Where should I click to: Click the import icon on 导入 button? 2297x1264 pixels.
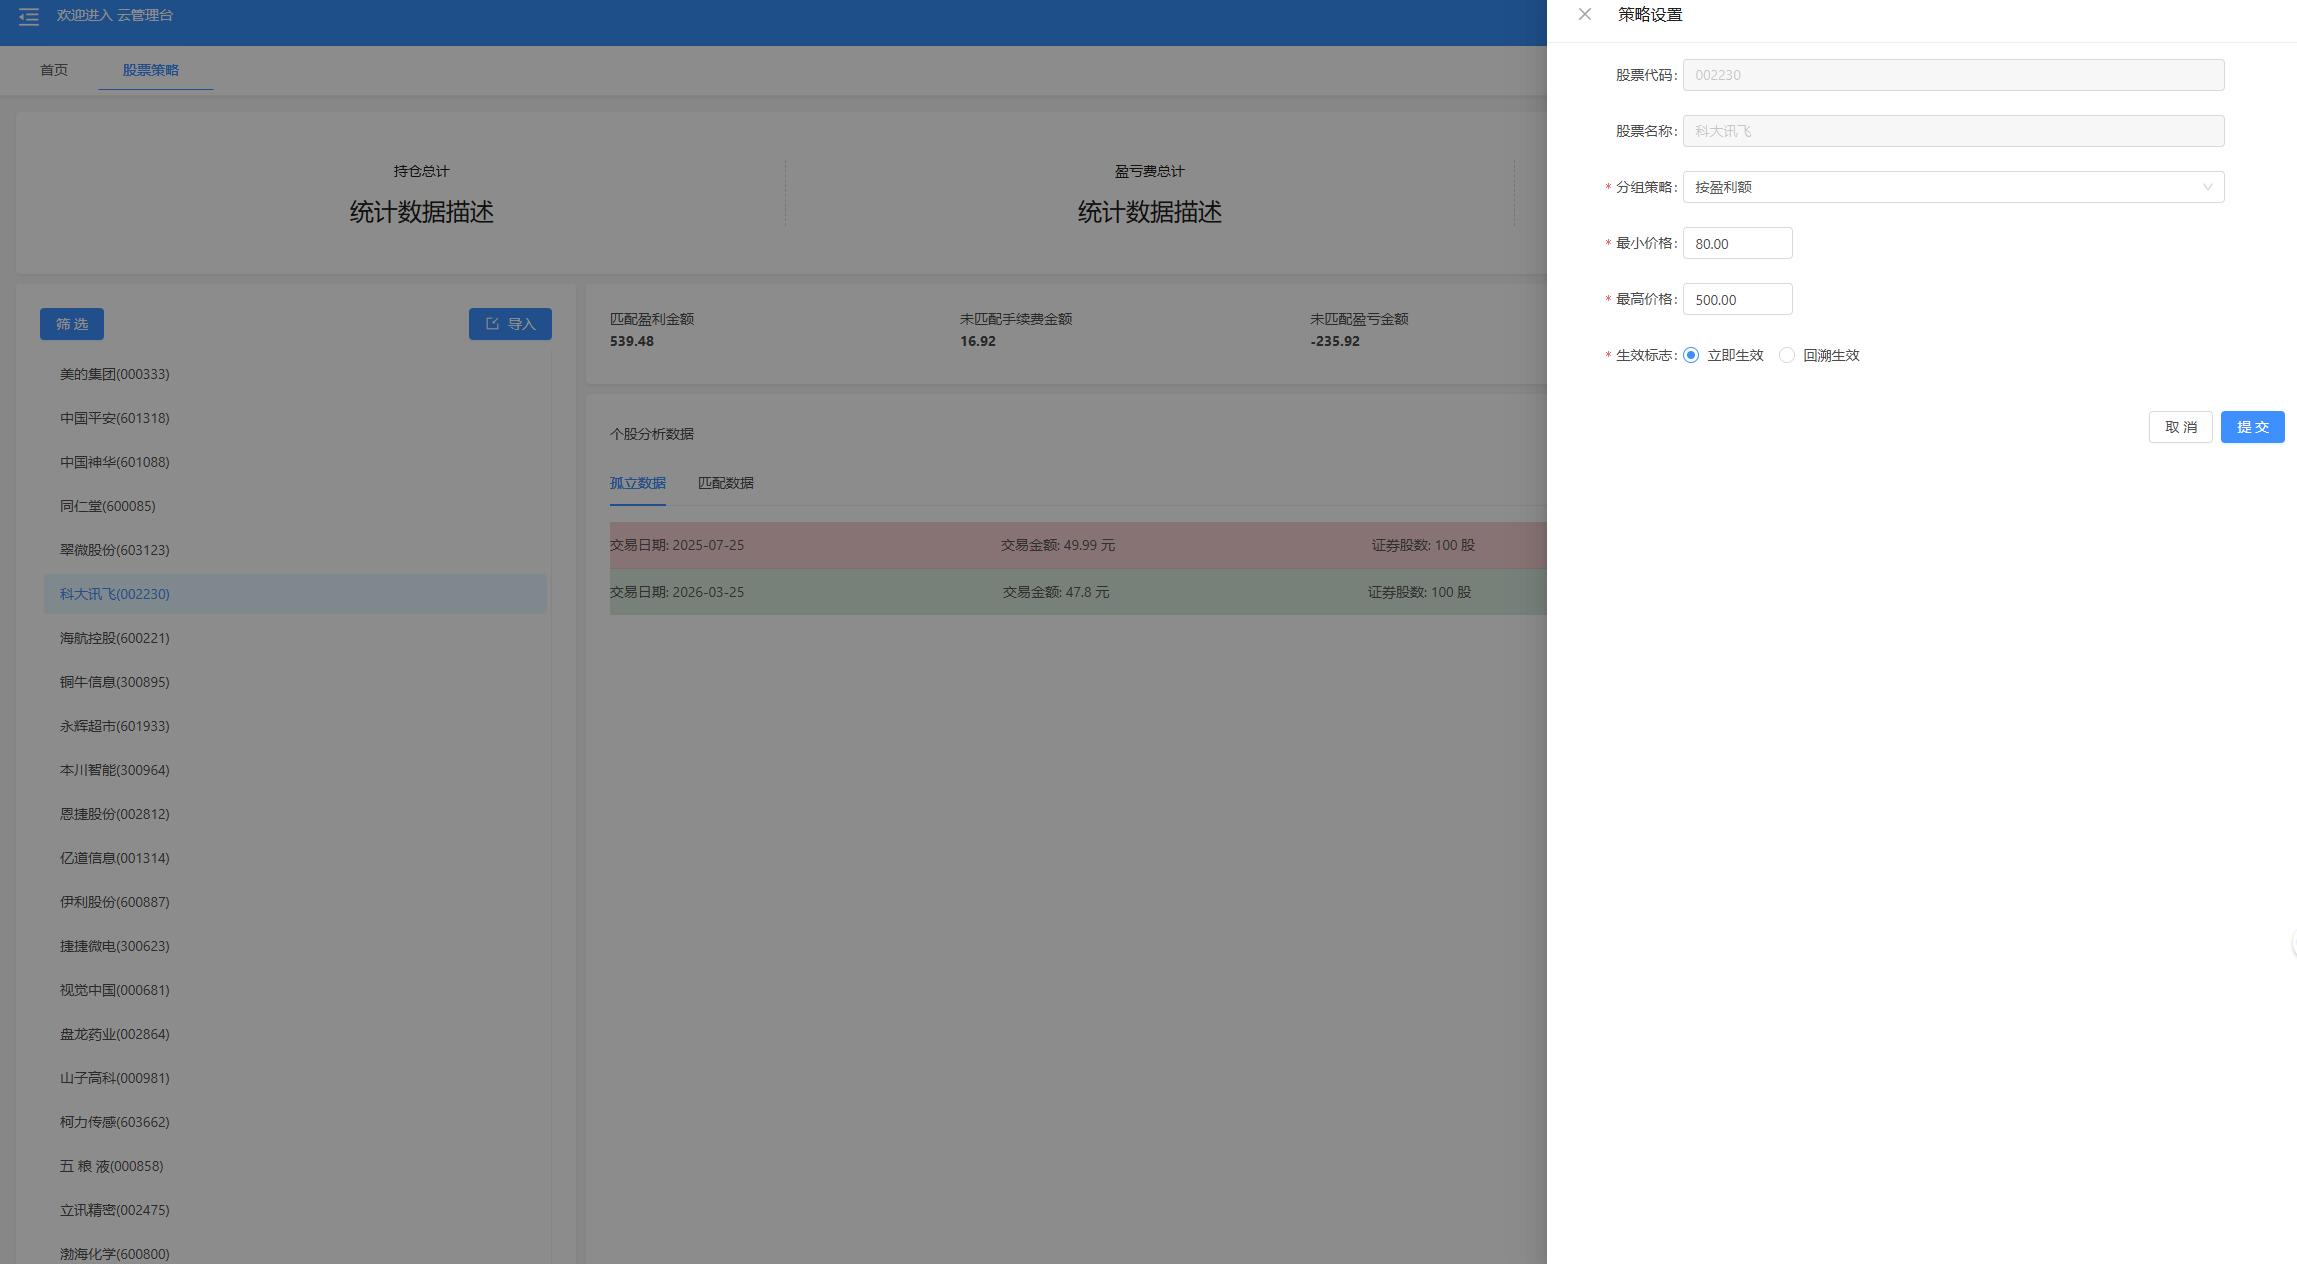pyautogui.click(x=492, y=324)
